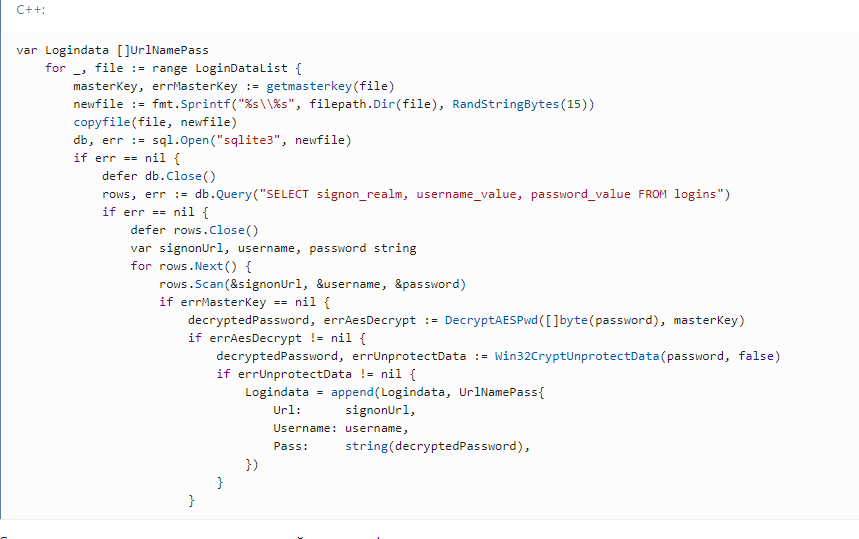Click the "var Logindata []UrlNamePass" line

click(x=112, y=50)
